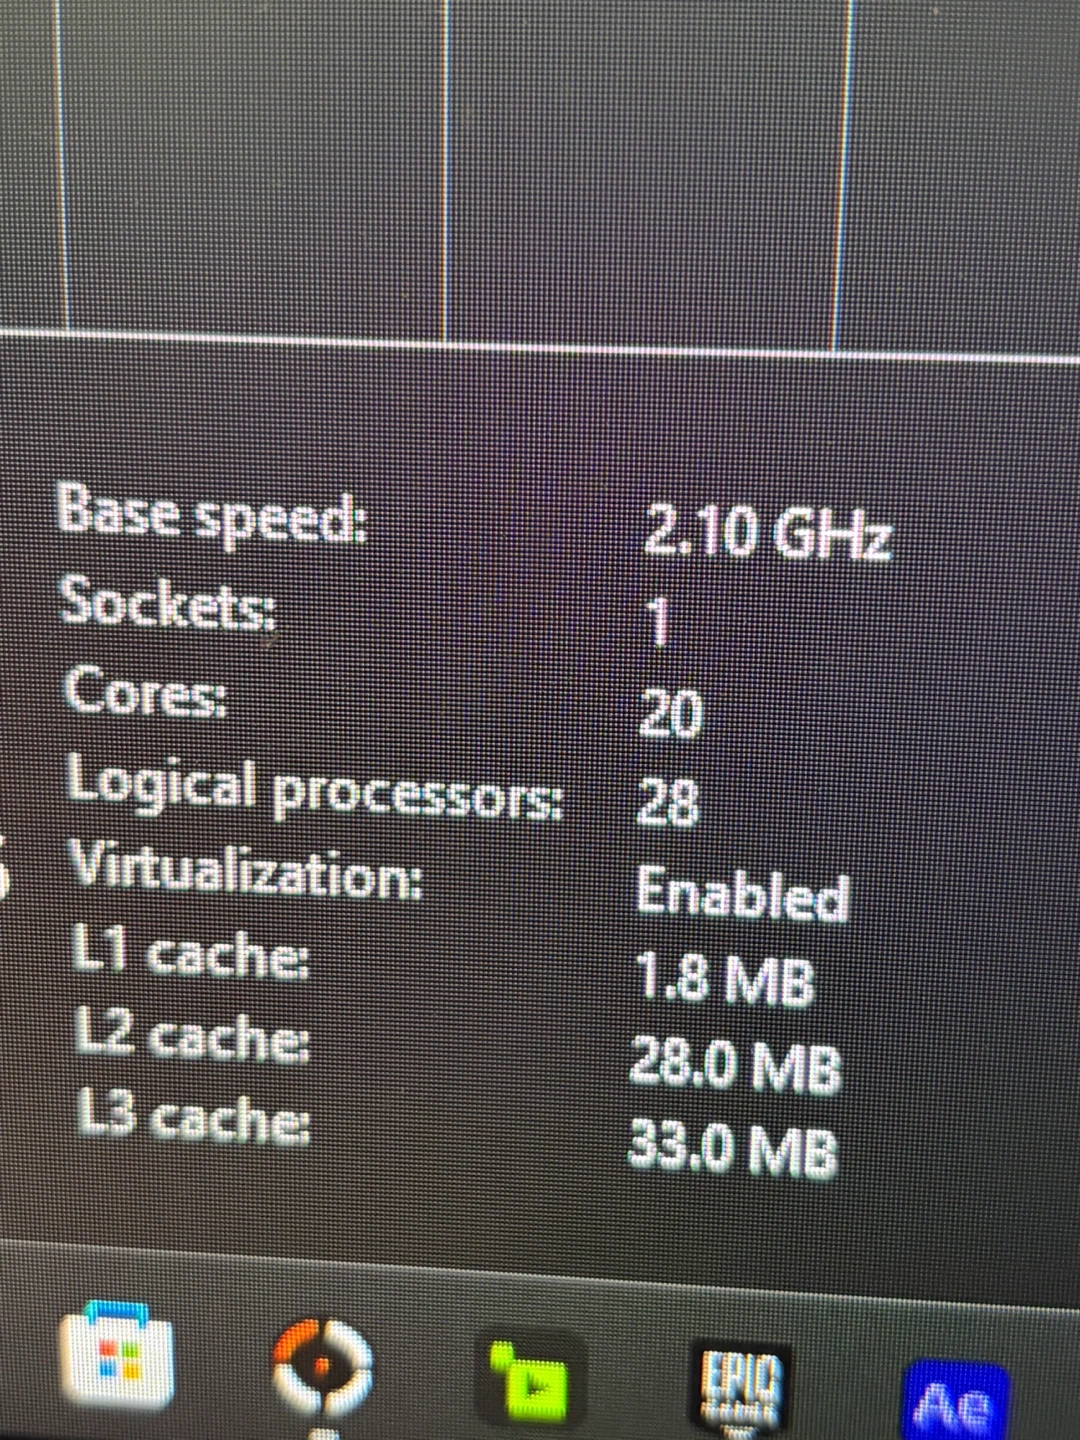
Task: Select the logical processors value 28
Action: [x=667, y=802]
